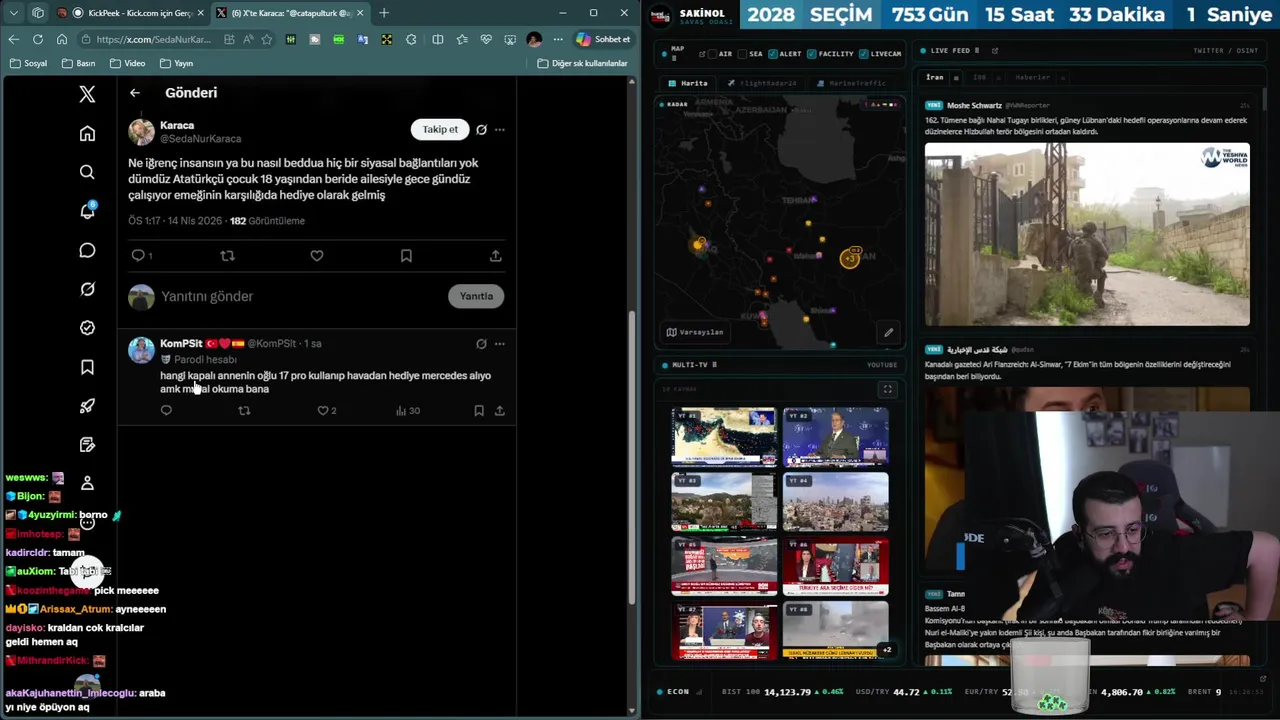Toggle SEA checkbox in map panel
Screen dimensions: 1280x720
click(x=743, y=54)
